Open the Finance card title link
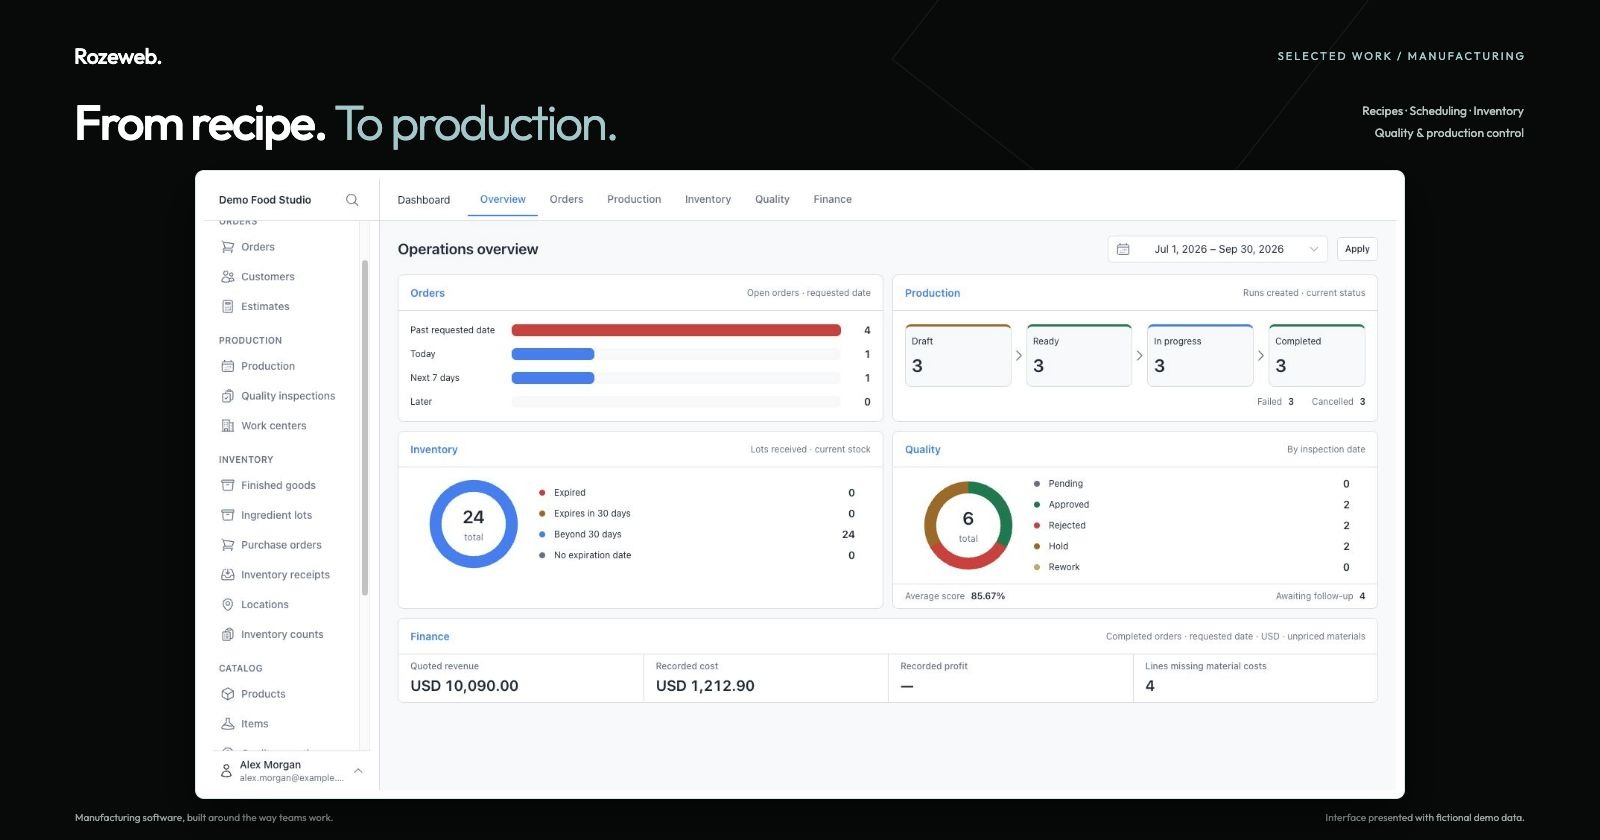 pos(430,636)
